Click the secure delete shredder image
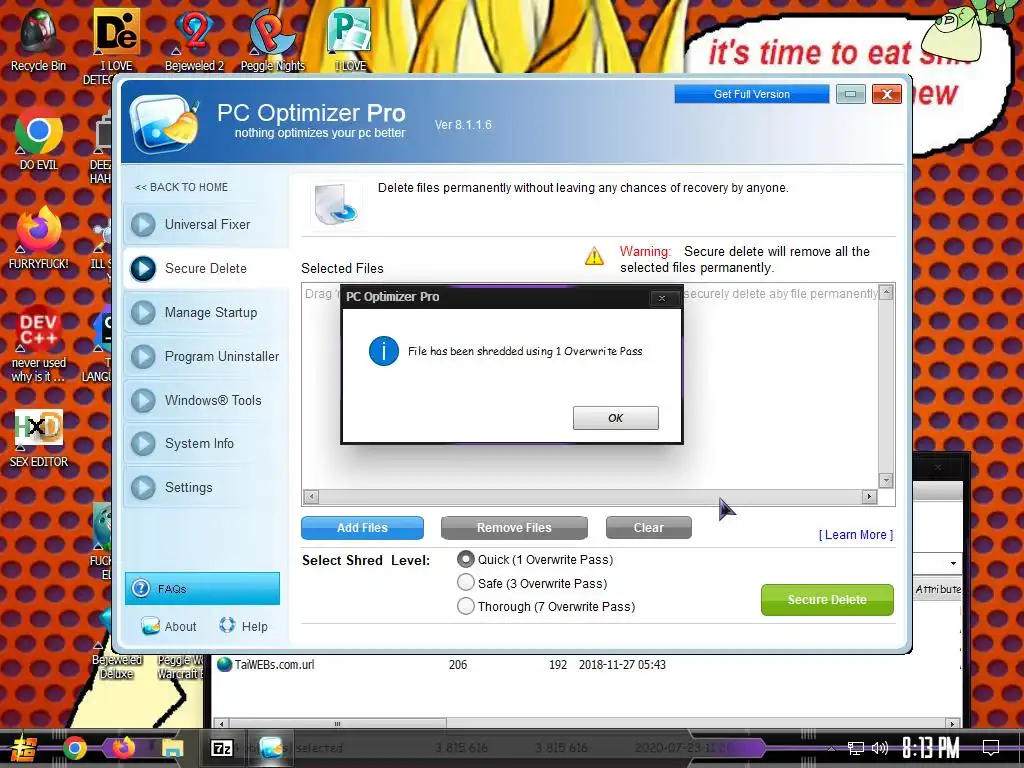The image size is (1024, 768). [x=336, y=204]
